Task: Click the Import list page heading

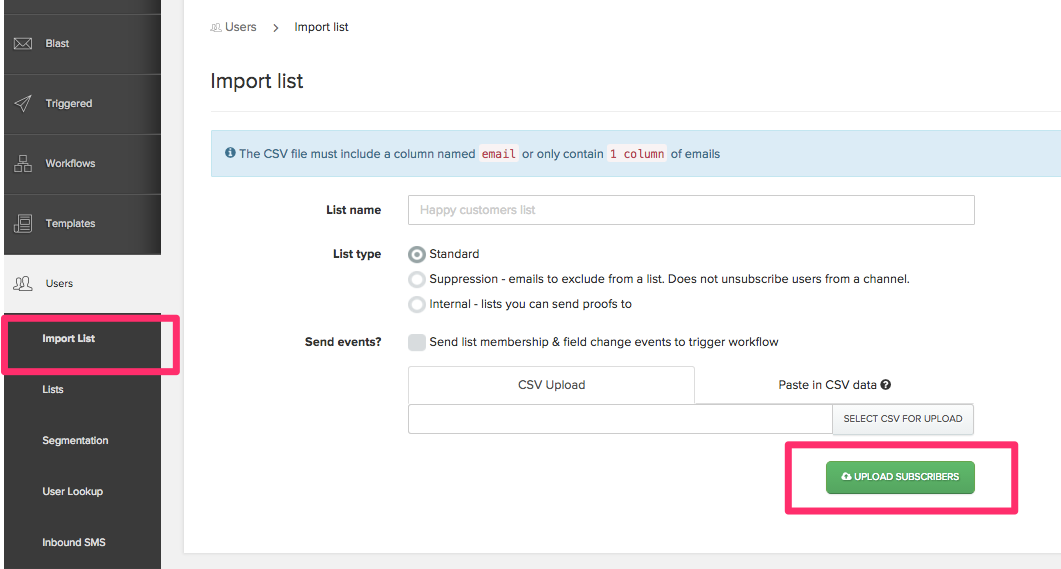Action: coord(256,81)
